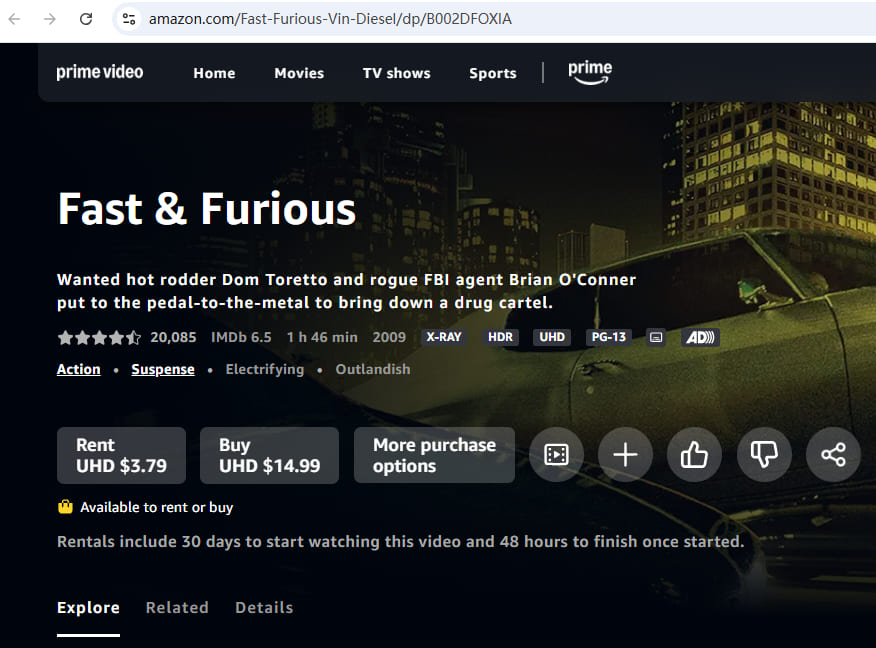The height and width of the screenshot is (648, 876).
Task: Click the browser back arrow
Action: [x=15, y=19]
